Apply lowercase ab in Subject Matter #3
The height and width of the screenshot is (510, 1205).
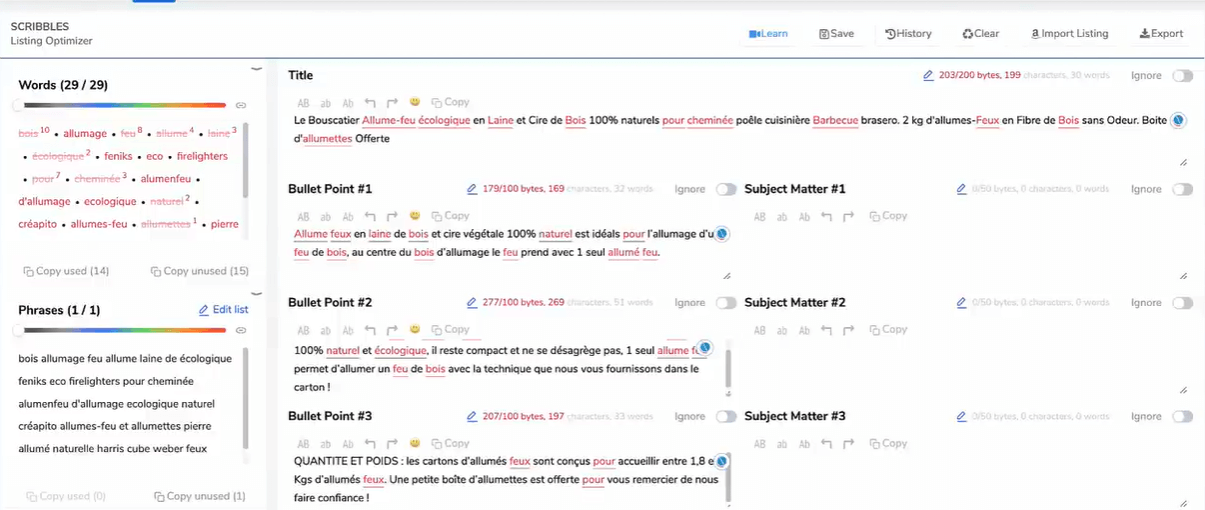click(x=782, y=445)
